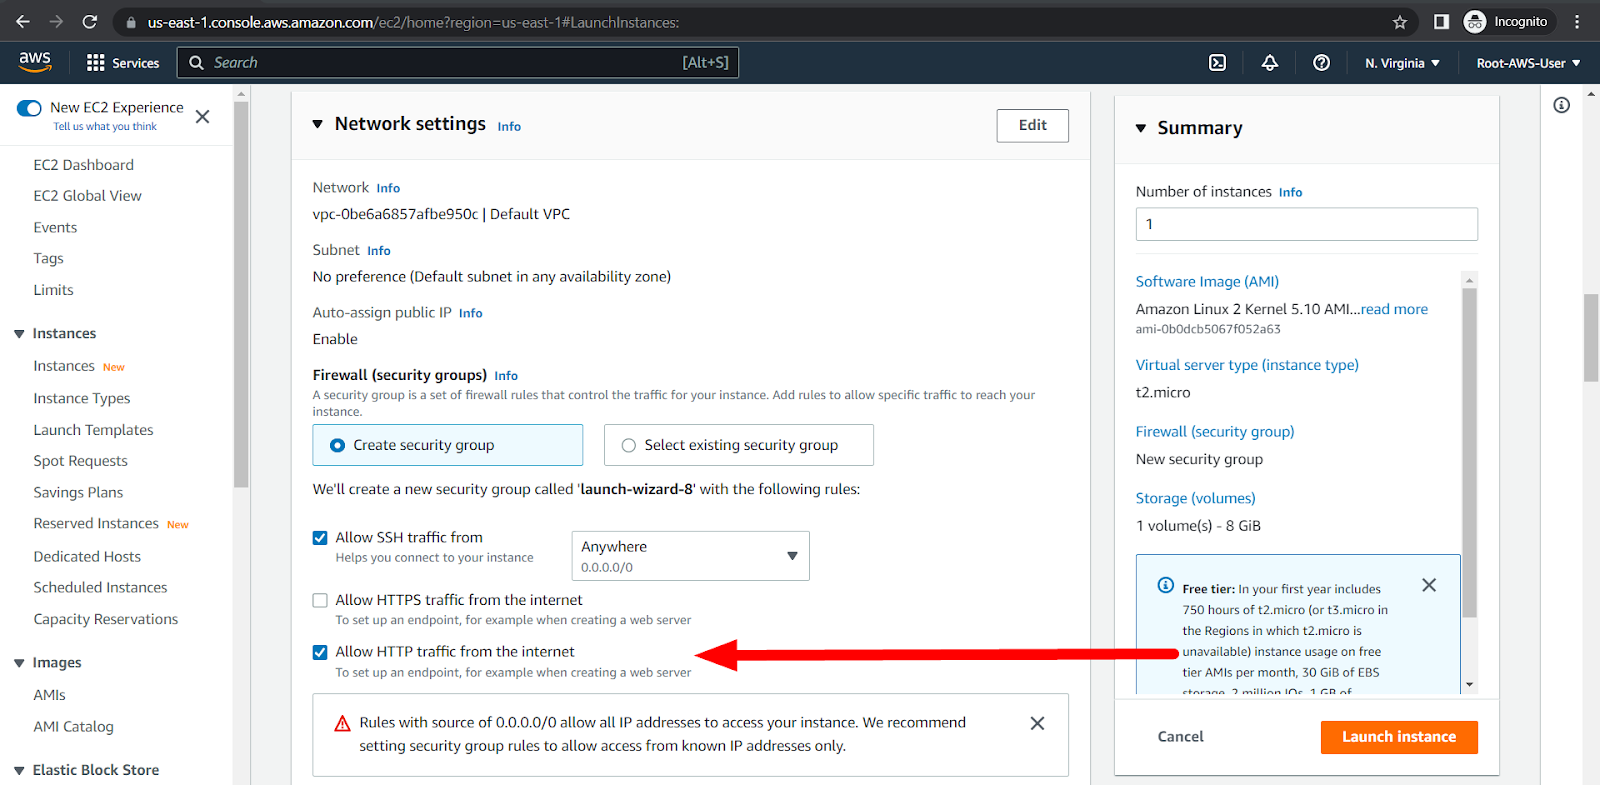Click the Launch instance button
This screenshot has width=1600, height=785.
[1399, 737]
